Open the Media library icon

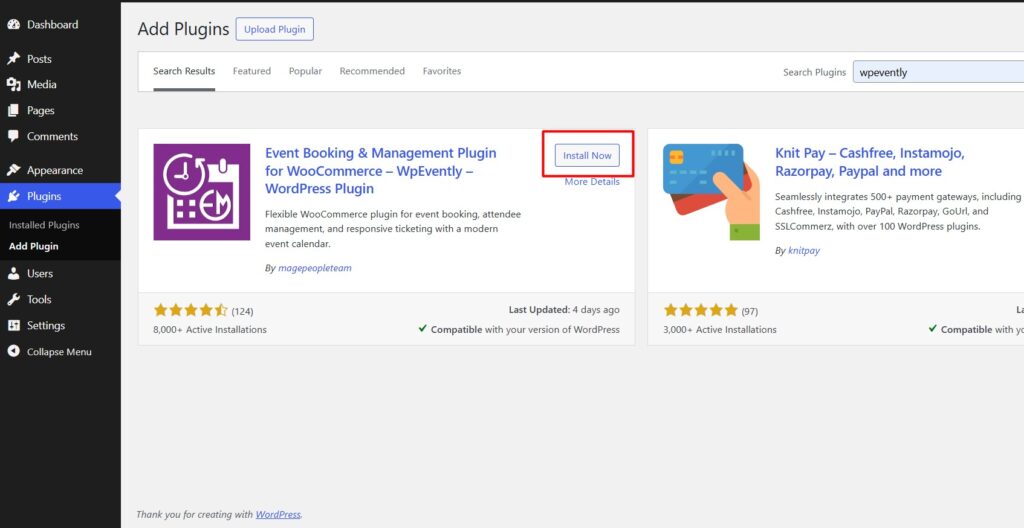[13, 84]
